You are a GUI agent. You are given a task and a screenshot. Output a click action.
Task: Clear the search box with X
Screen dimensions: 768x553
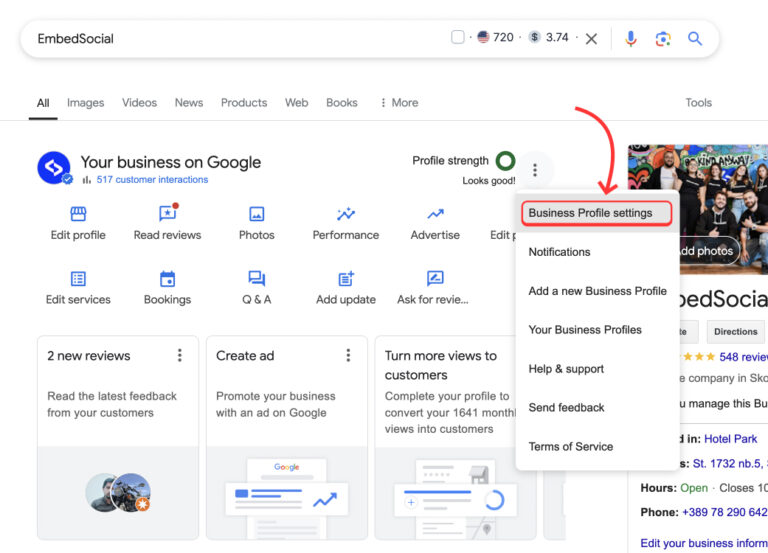(591, 39)
